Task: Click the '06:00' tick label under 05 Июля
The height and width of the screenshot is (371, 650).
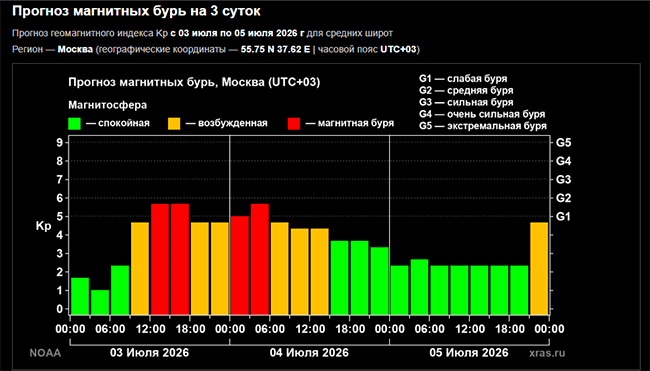Action: pos(429,329)
